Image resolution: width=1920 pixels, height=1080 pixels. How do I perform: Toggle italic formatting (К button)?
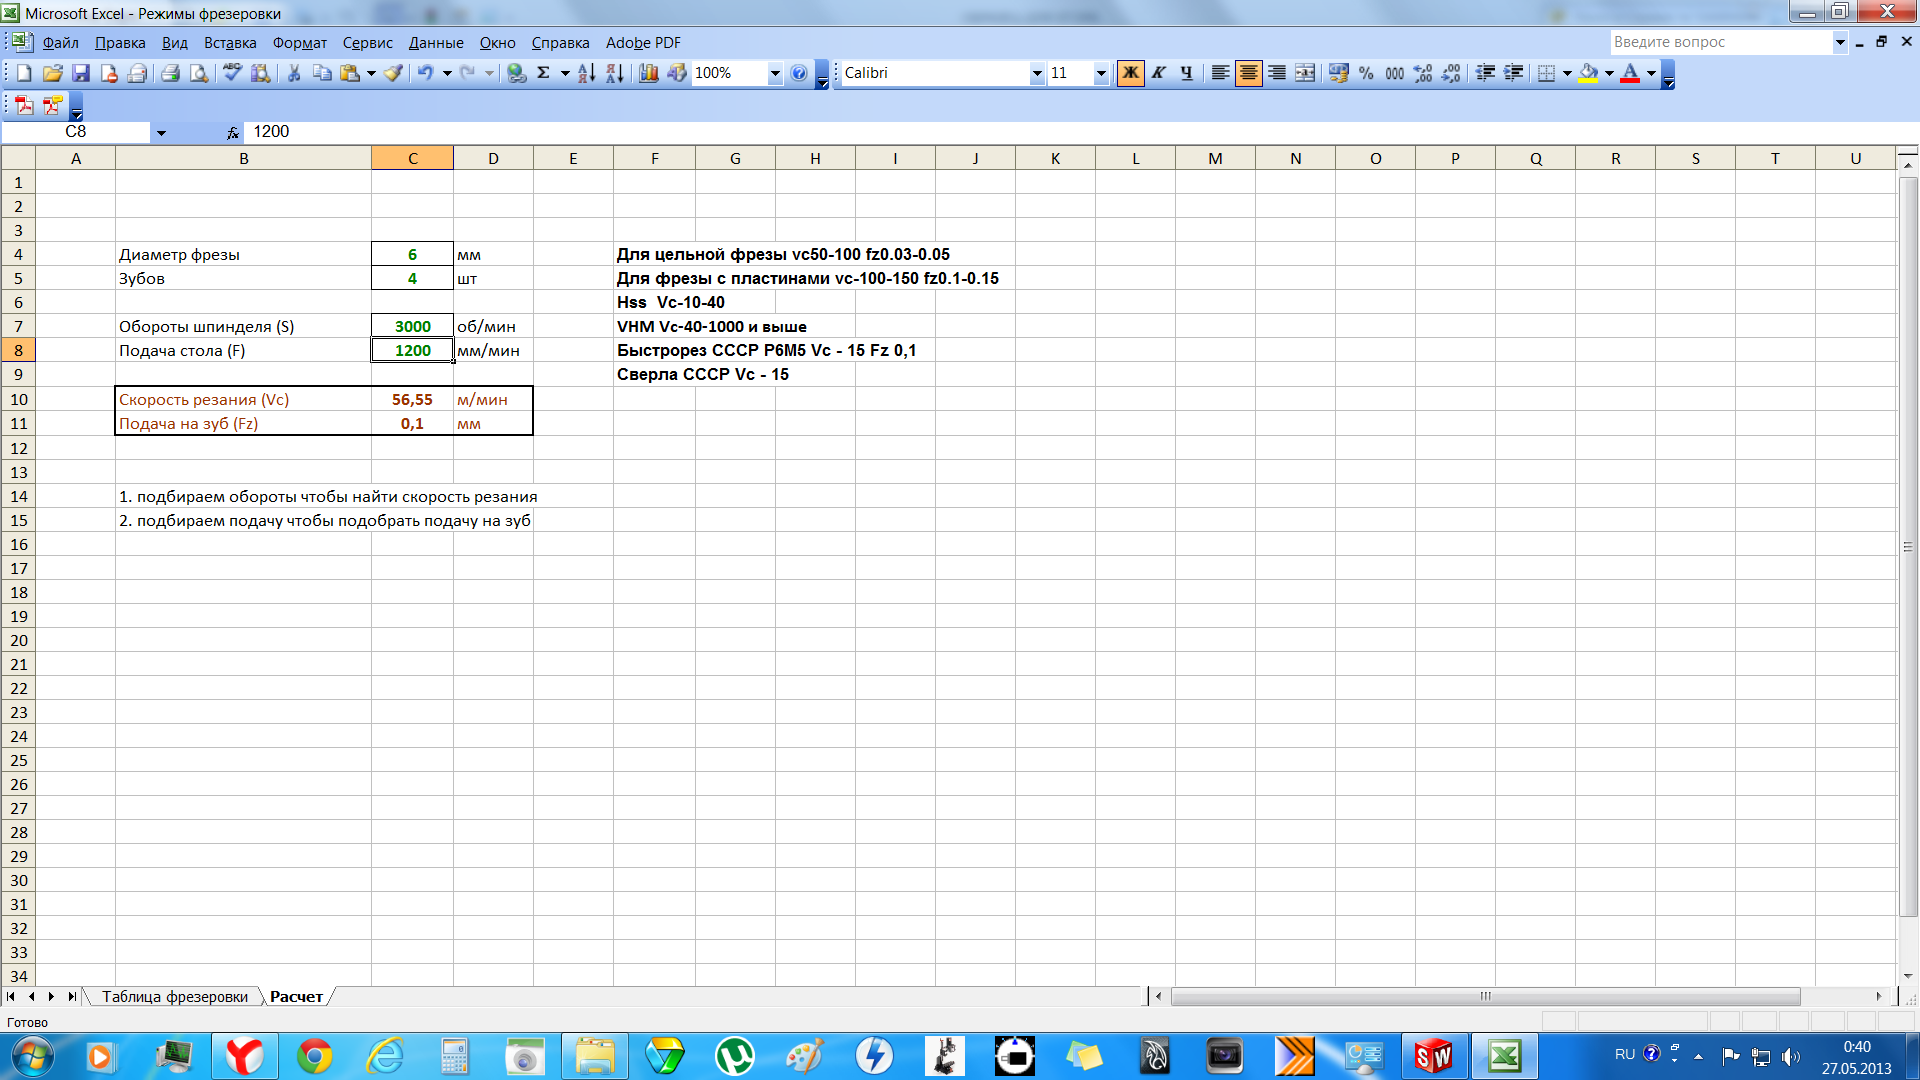pyautogui.click(x=1158, y=73)
